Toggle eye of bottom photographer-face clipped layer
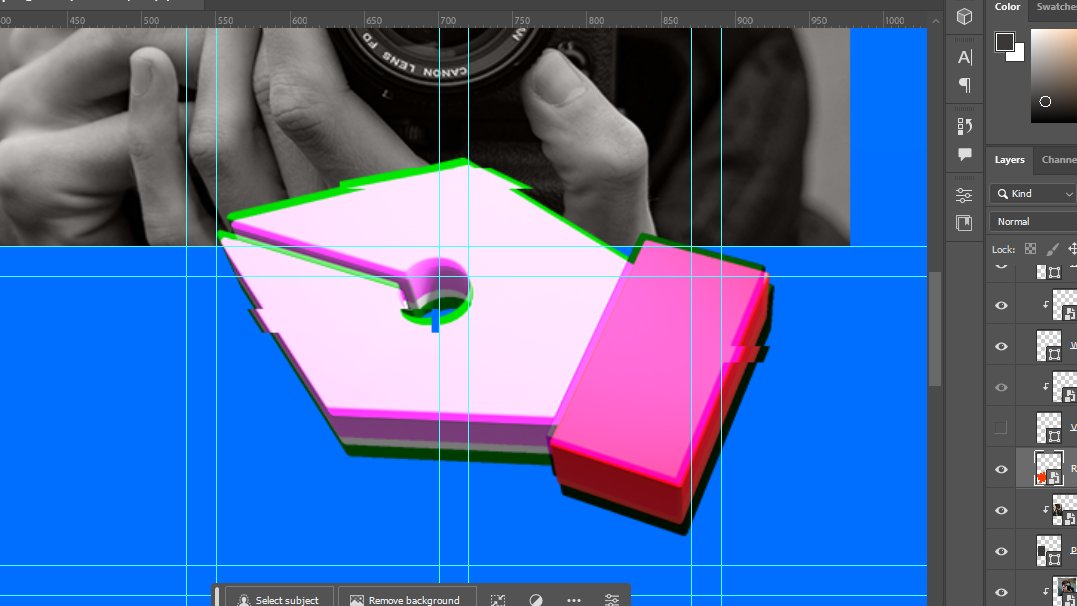This screenshot has height=606, width=1077. [1001, 592]
